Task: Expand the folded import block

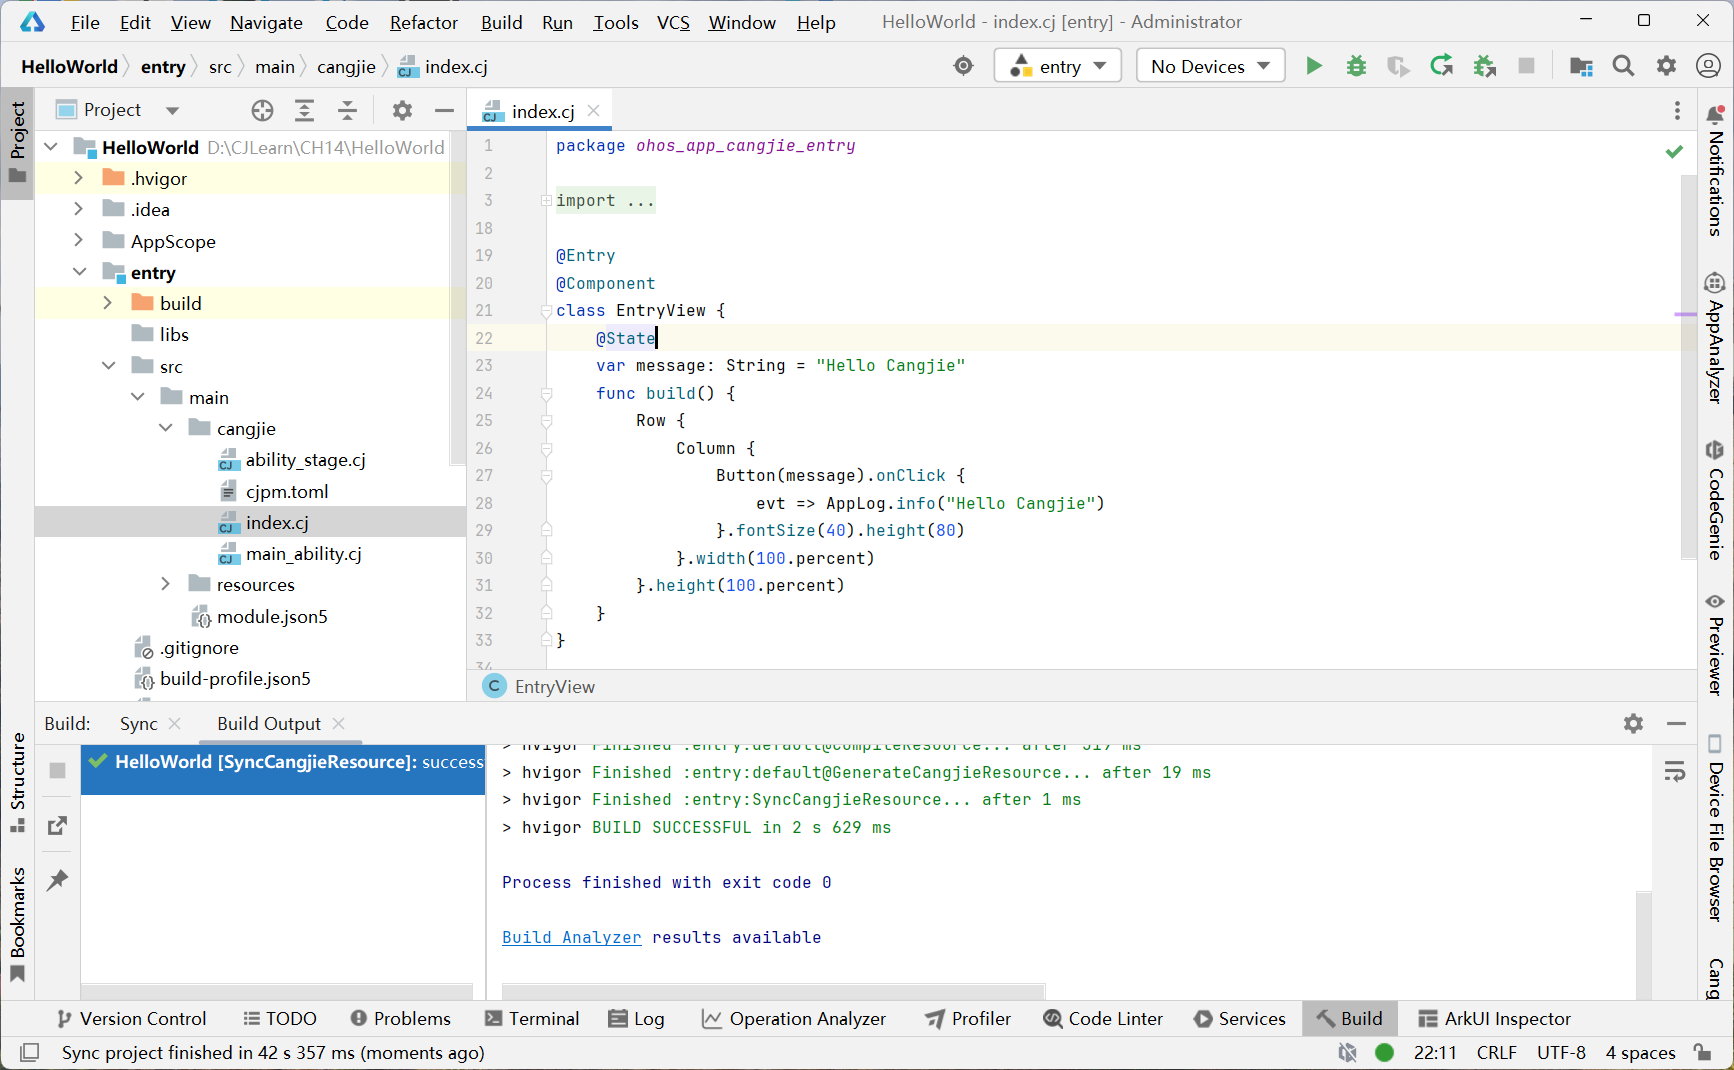Action: [x=546, y=201]
